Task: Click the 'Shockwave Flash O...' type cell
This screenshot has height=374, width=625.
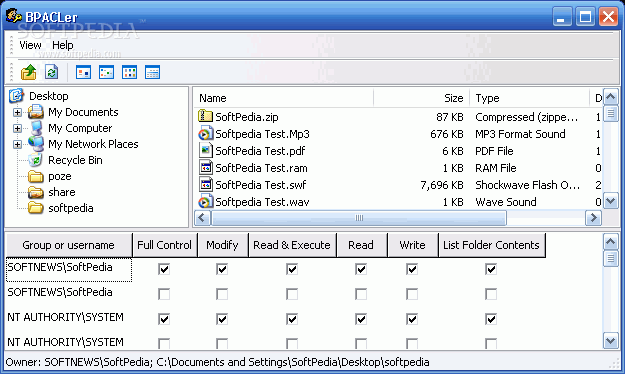Action: pyautogui.click(x=527, y=185)
